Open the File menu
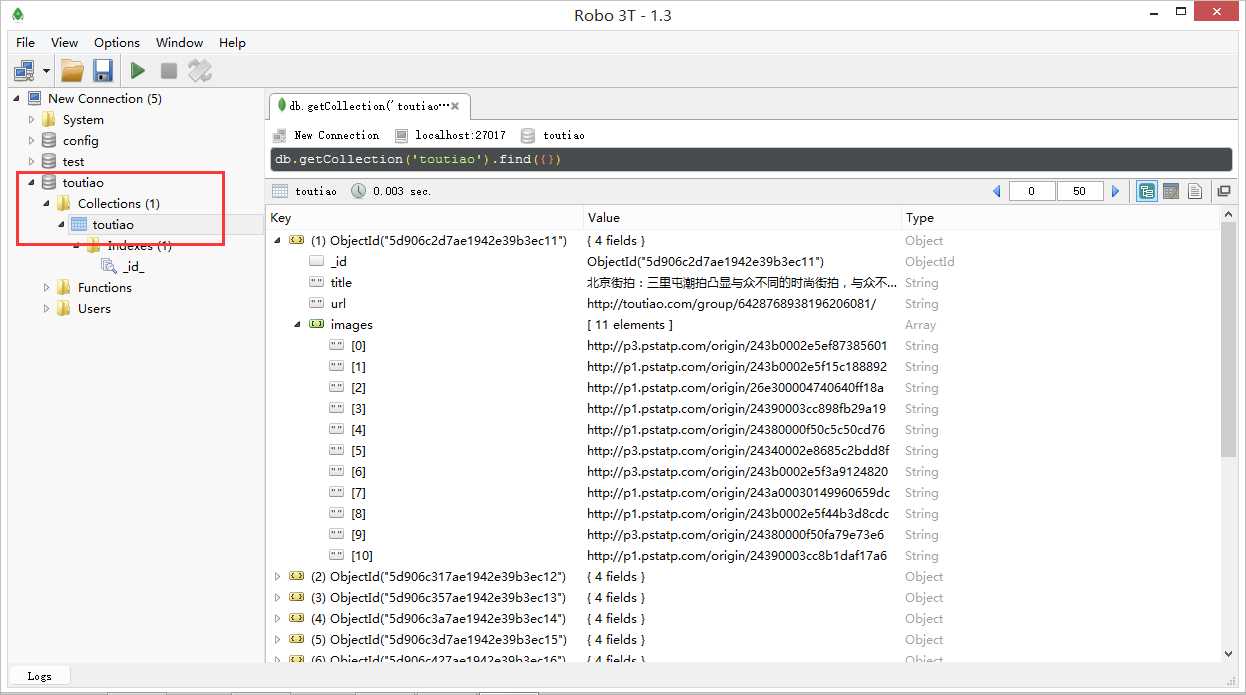 click(x=25, y=42)
